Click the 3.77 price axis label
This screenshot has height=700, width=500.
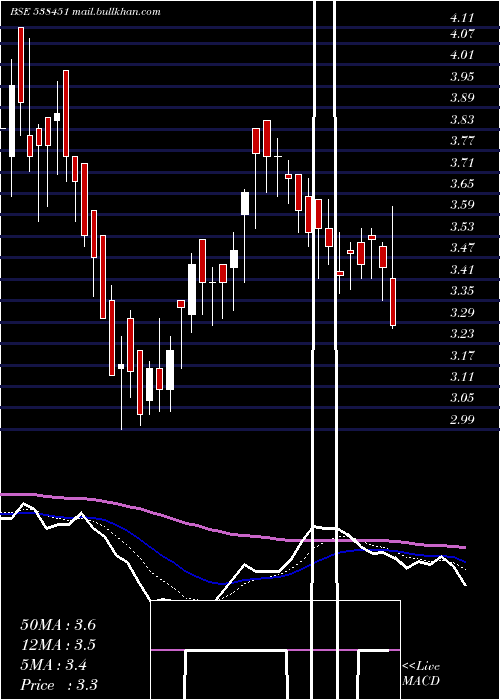point(462,141)
